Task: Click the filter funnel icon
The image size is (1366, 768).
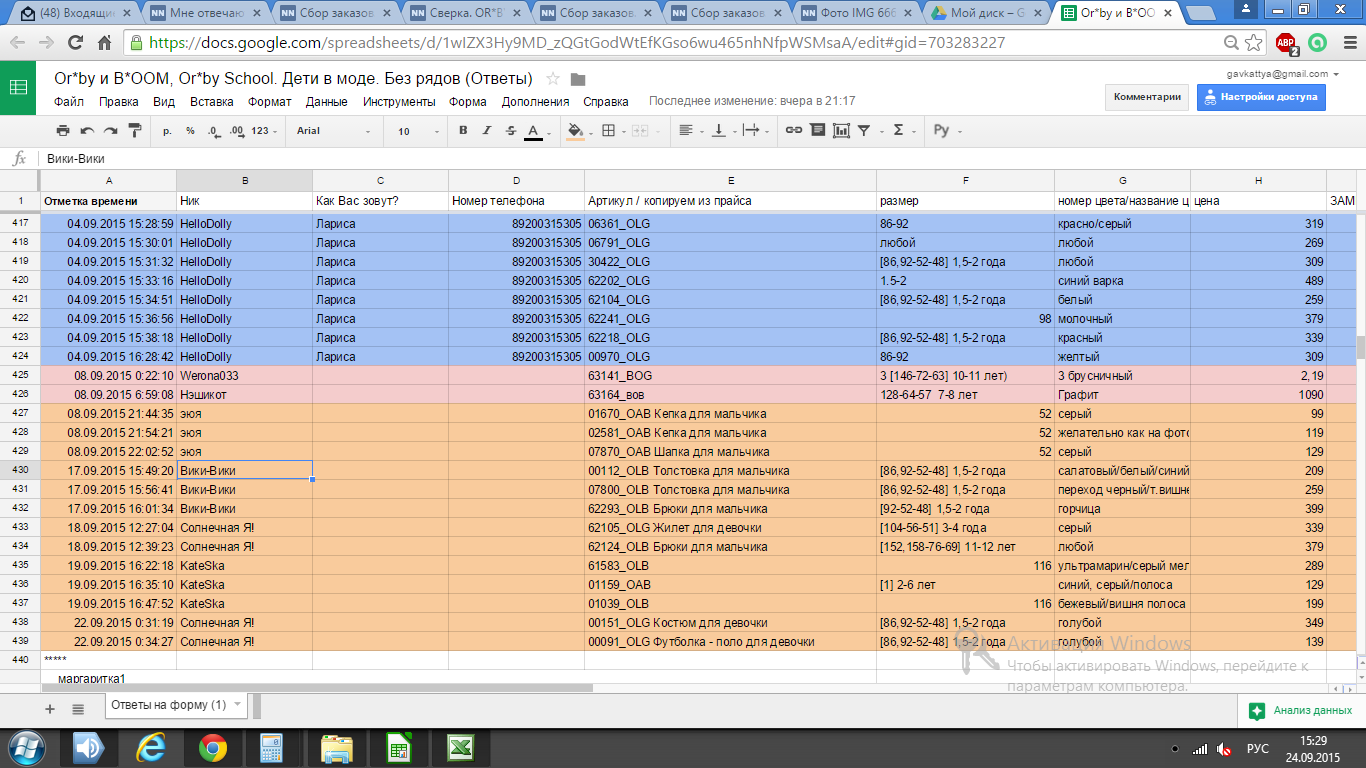Action: pos(864,131)
